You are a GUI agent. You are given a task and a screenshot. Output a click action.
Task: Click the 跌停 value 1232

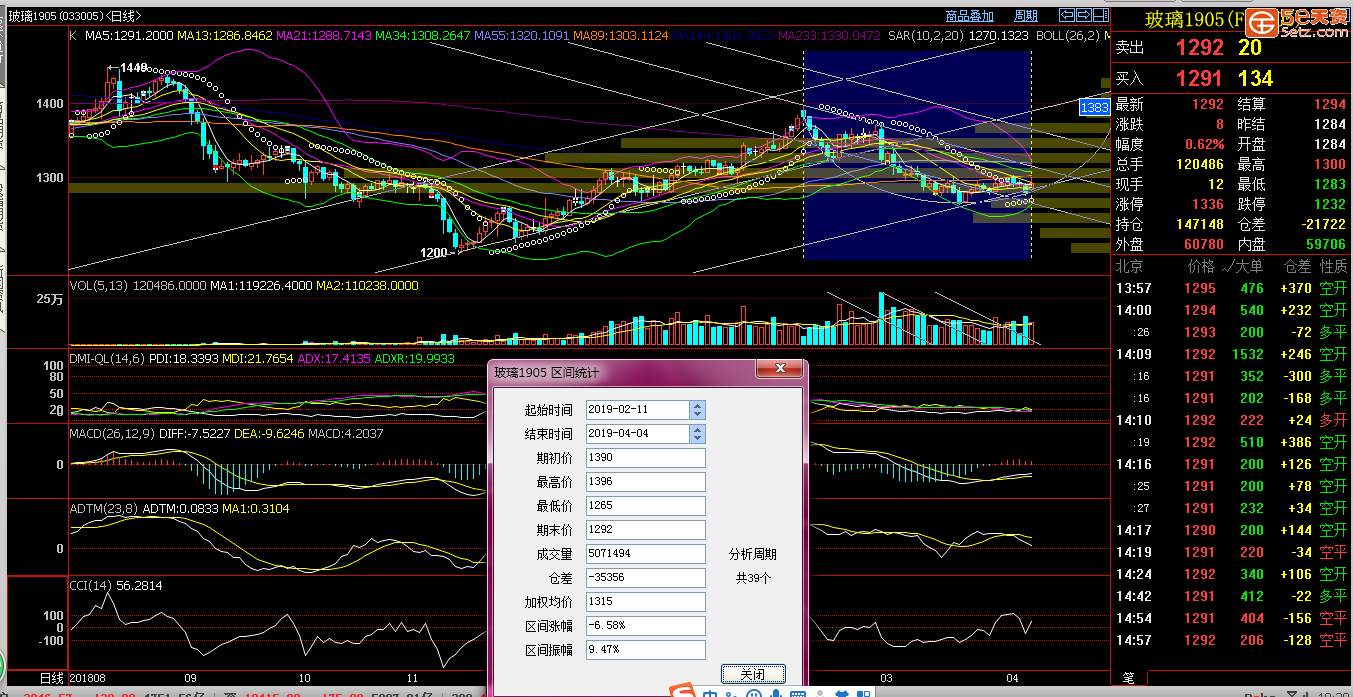pyautogui.click(x=1329, y=204)
